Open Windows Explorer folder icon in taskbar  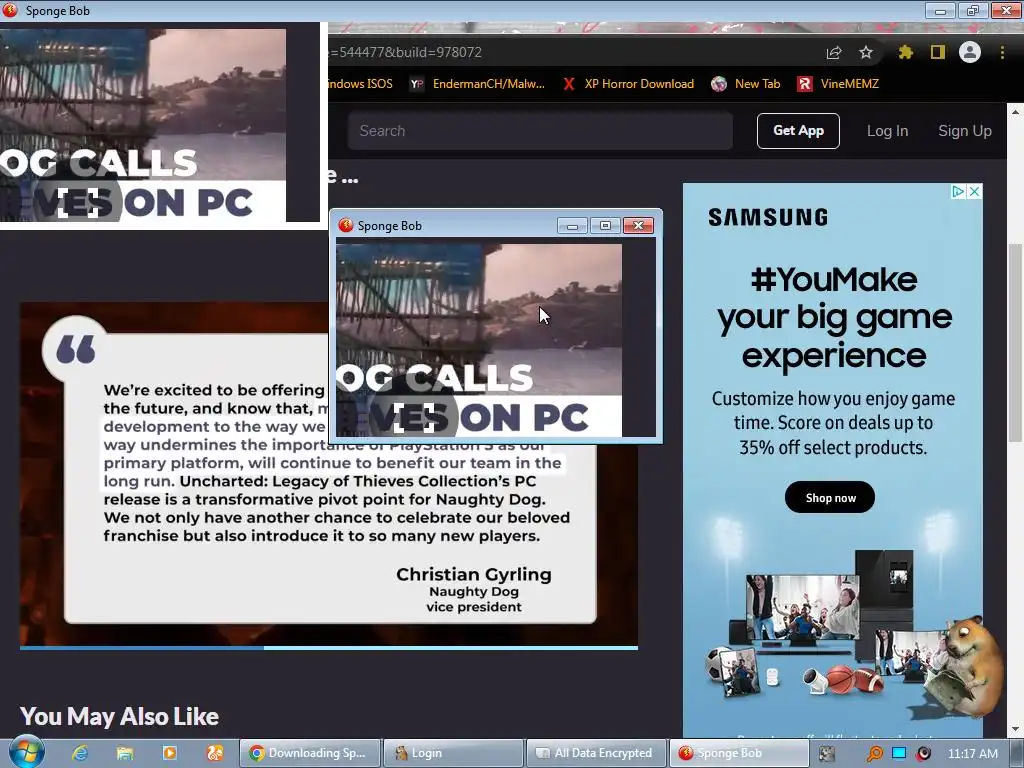[x=125, y=753]
